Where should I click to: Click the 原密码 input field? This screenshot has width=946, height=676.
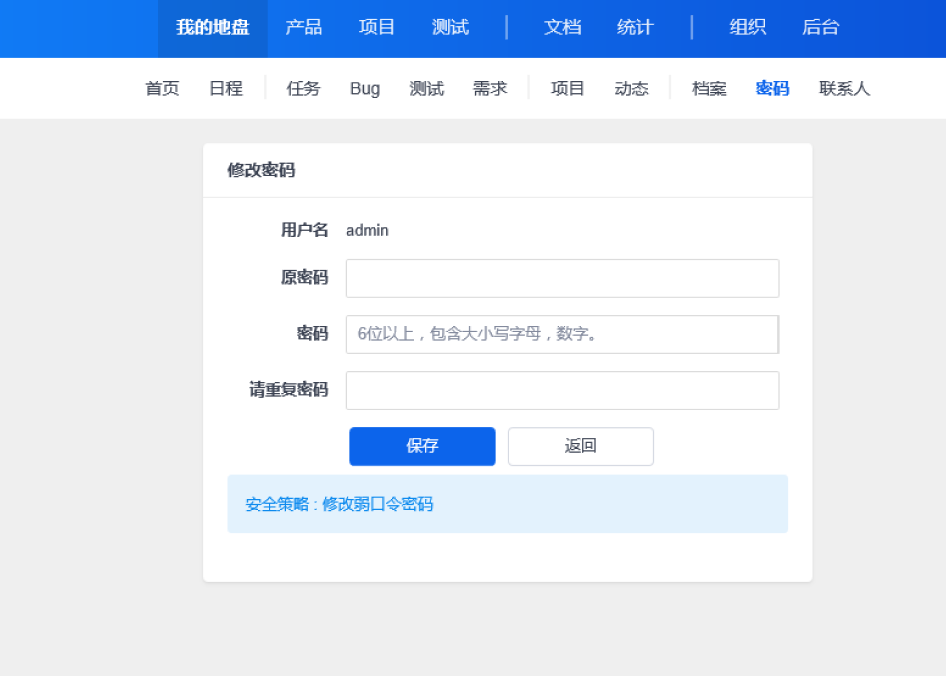pyautogui.click(x=562, y=278)
